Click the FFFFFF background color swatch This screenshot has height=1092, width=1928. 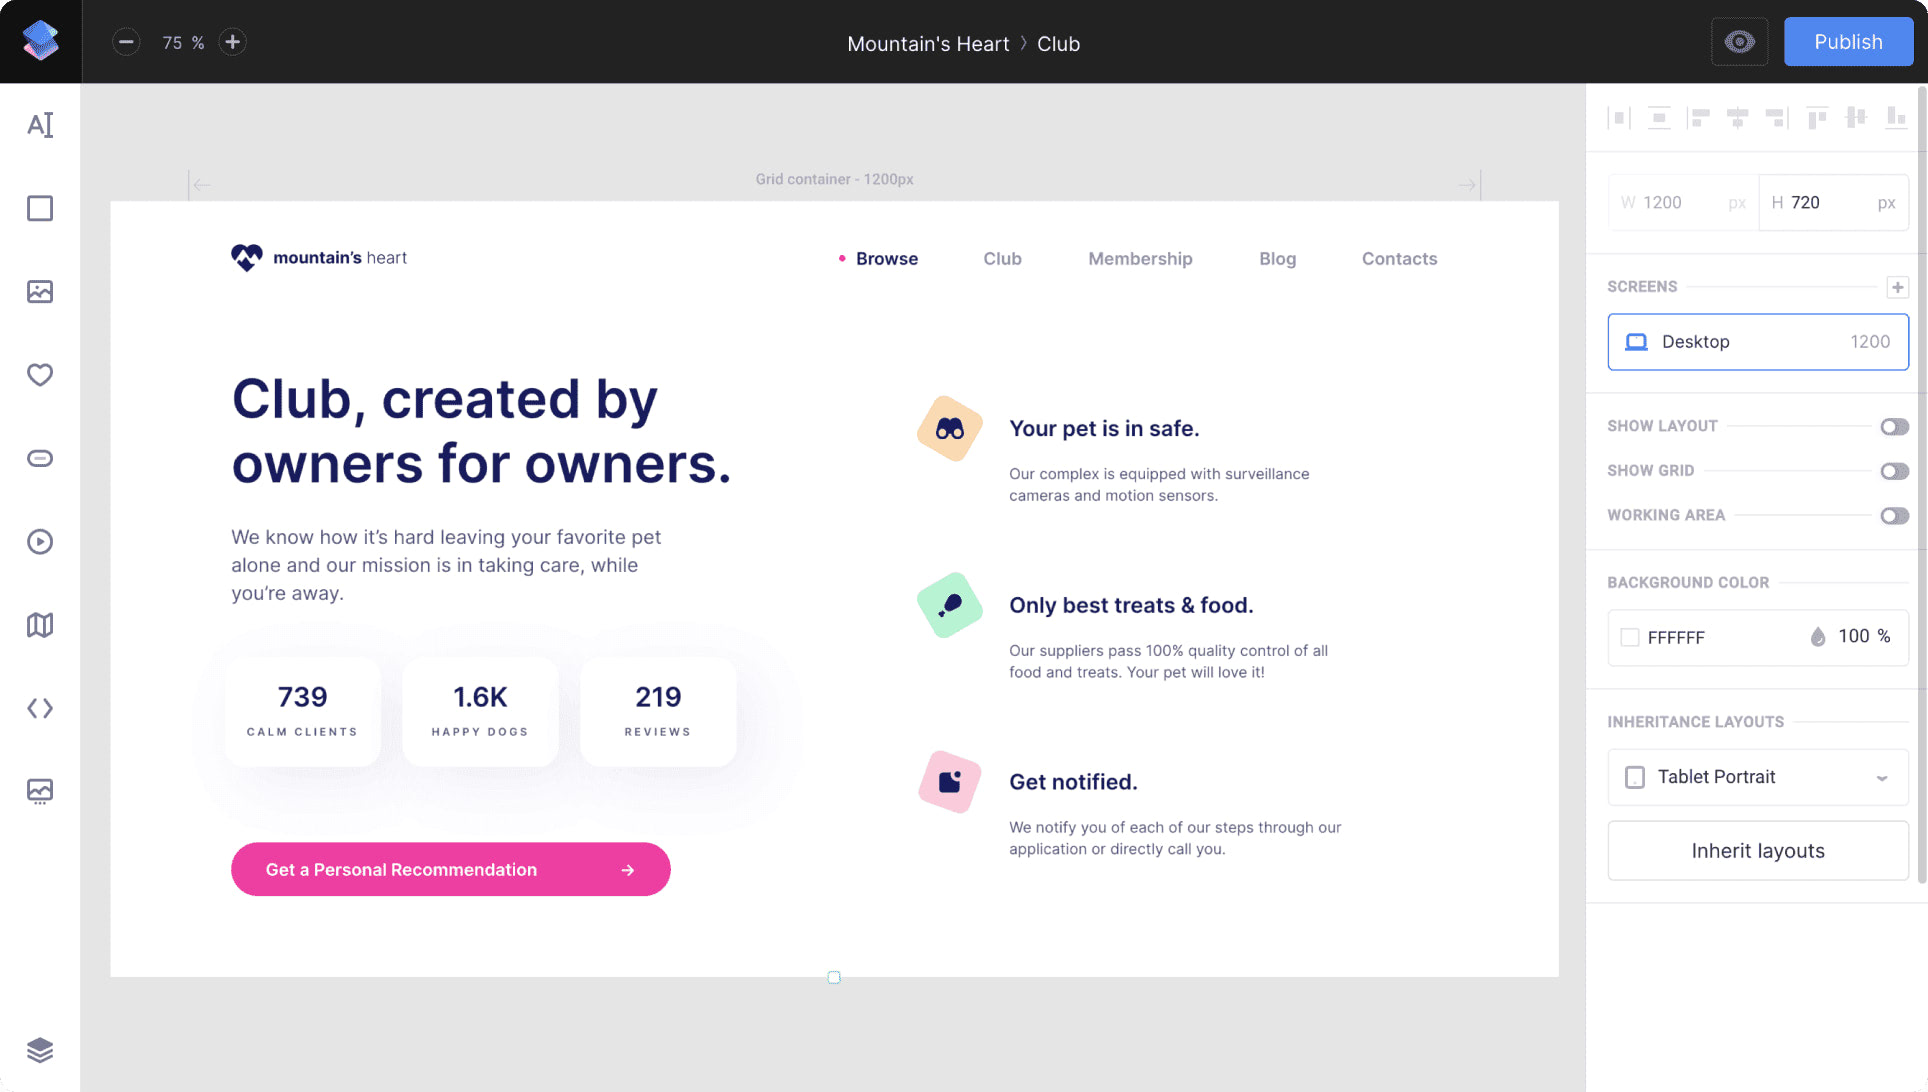click(1630, 637)
